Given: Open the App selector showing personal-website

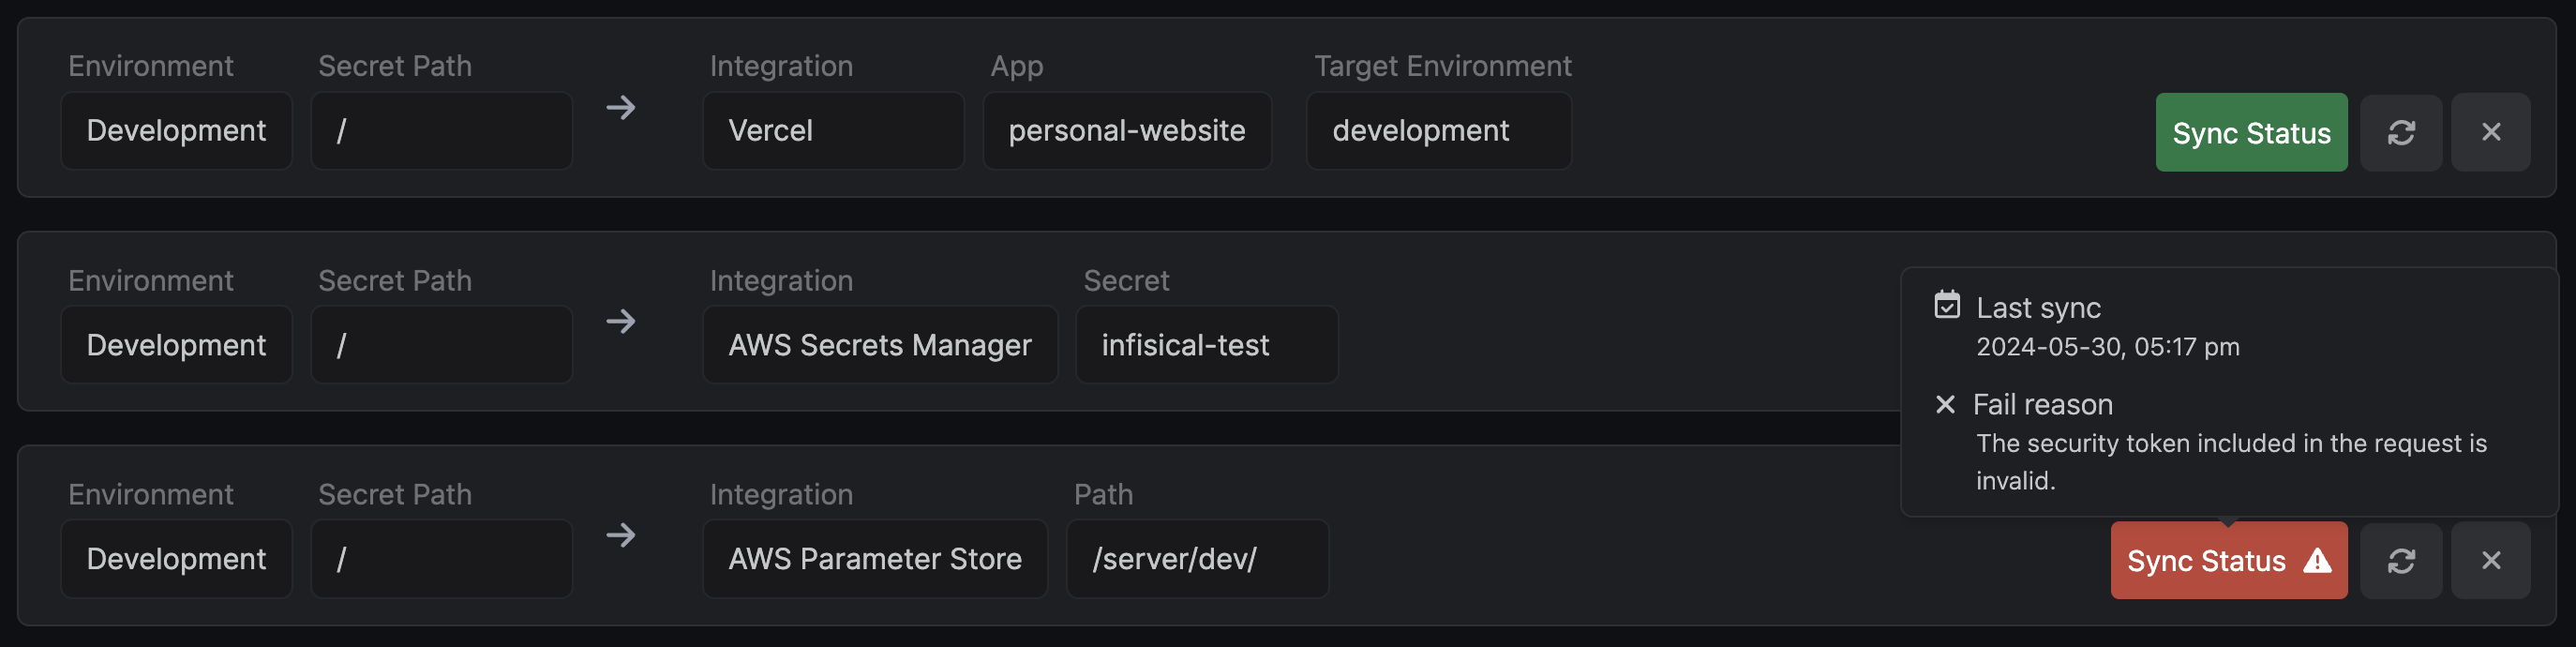Looking at the screenshot, I should pyautogui.click(x=1127, y=131).
